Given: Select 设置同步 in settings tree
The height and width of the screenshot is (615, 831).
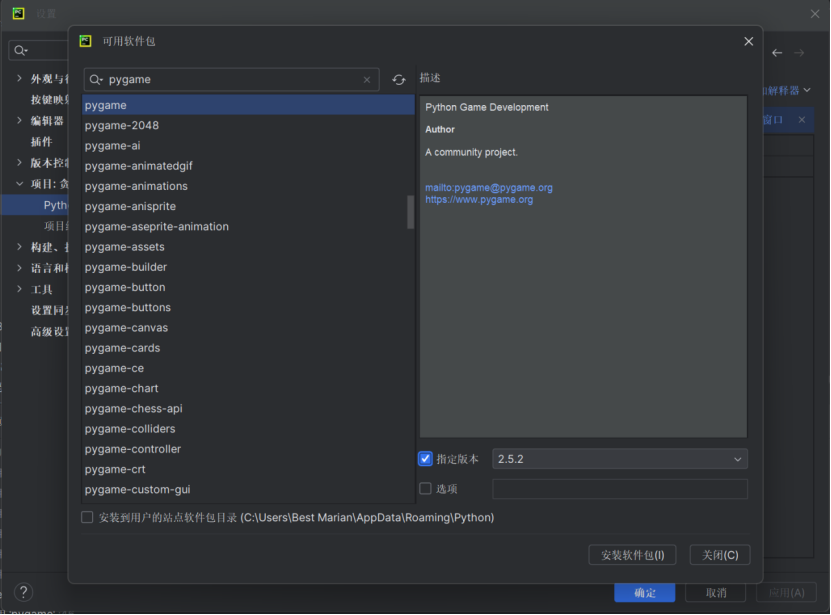Looking at the screenshot, I should click(x=49, y=311).
